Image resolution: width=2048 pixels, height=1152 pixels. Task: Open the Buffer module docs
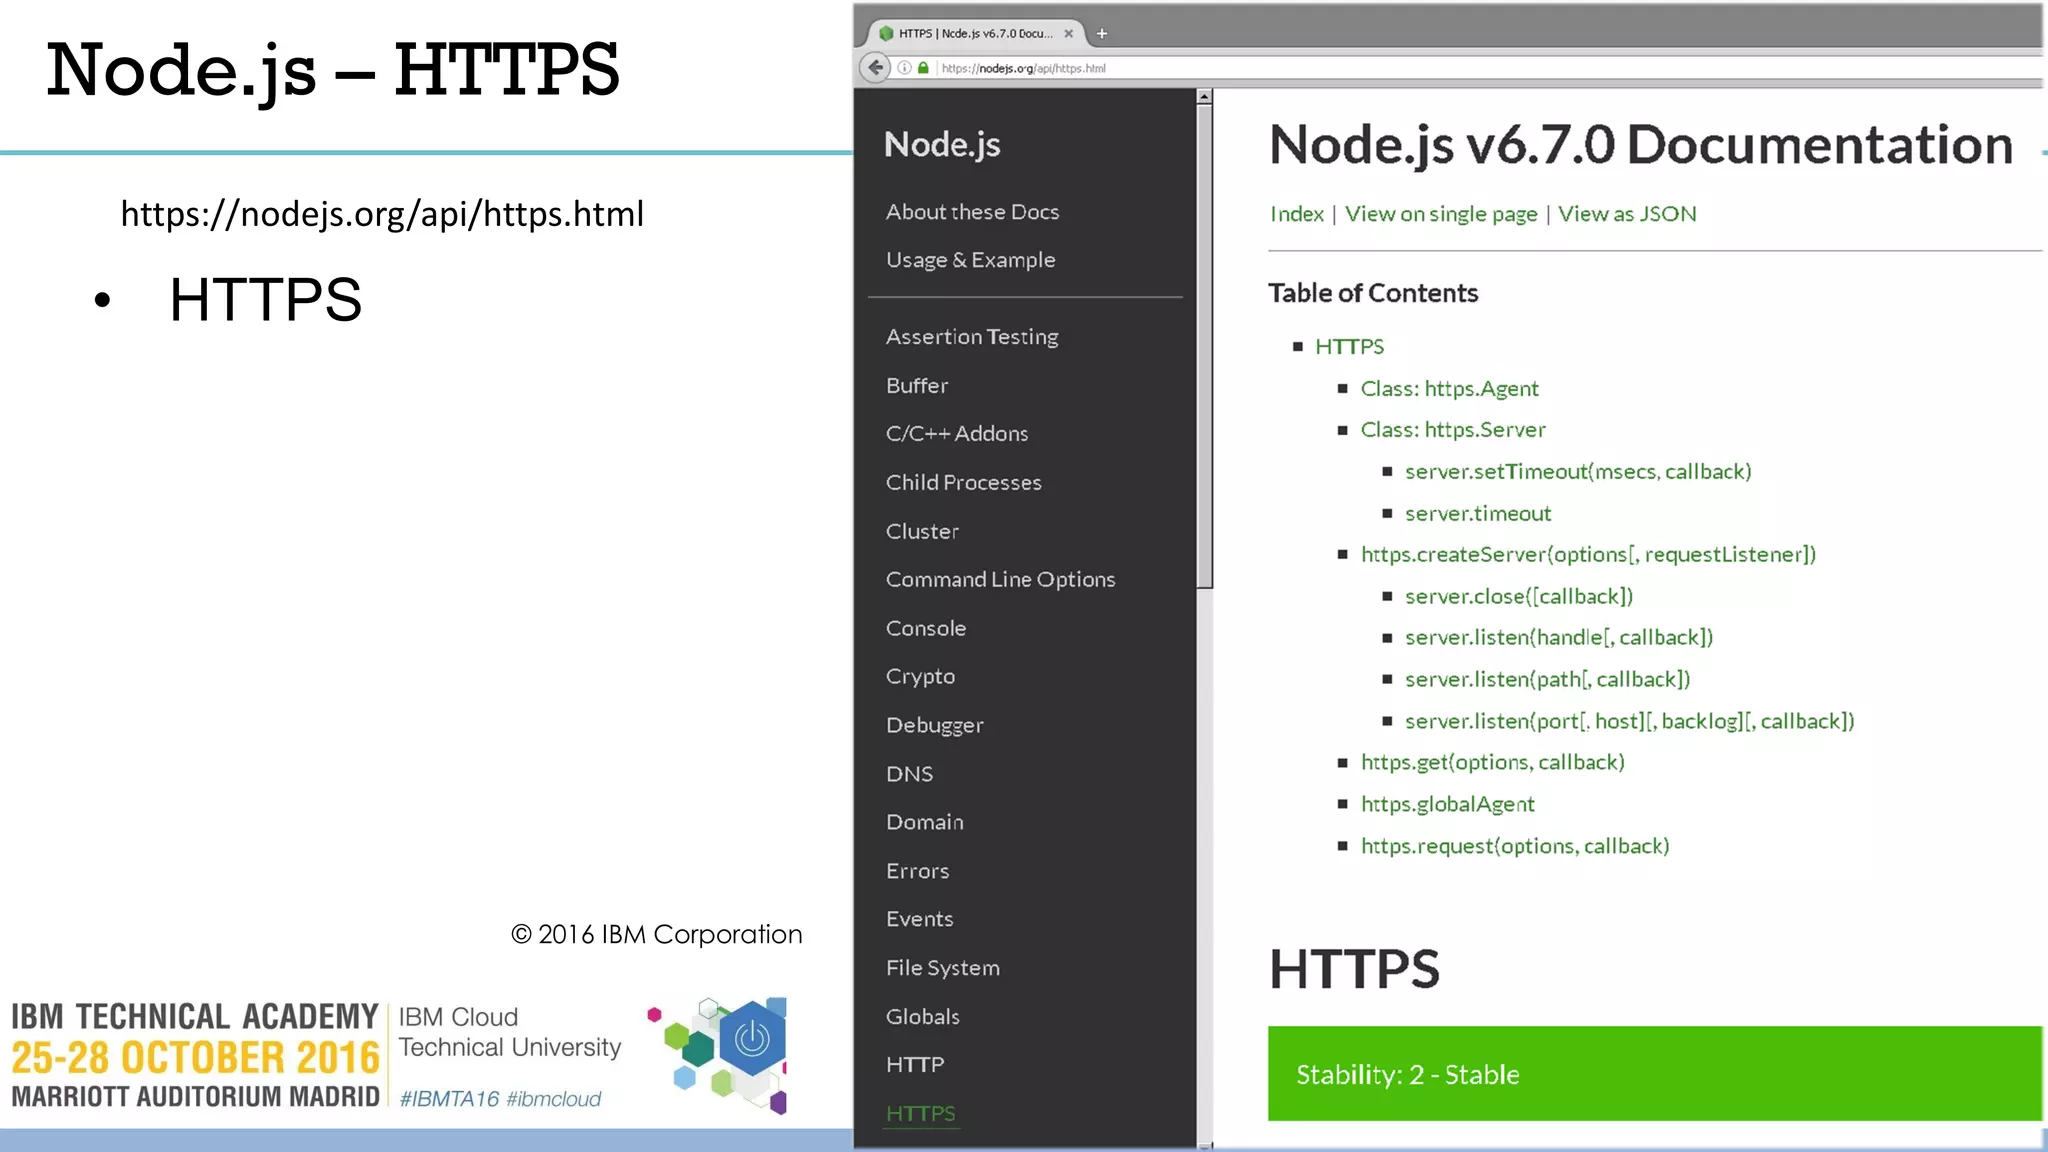click(x=917, y=385)
